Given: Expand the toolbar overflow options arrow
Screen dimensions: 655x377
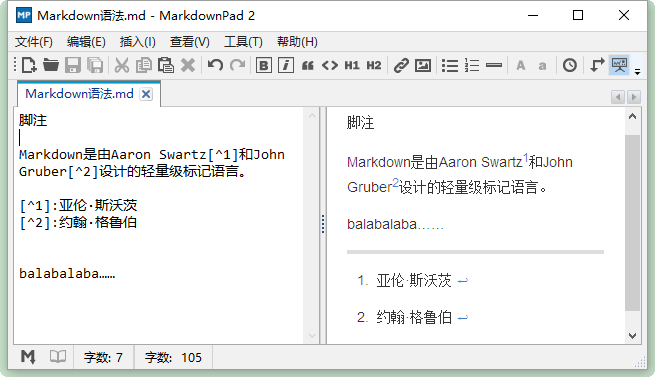Looking at the screenshot, I should pos(637,71).
